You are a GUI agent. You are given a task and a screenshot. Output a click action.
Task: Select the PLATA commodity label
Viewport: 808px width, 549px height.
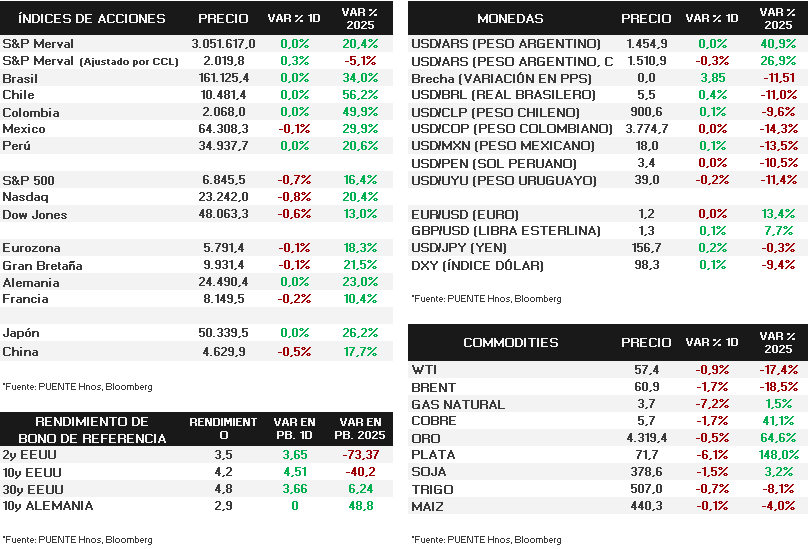click(432, 455)
